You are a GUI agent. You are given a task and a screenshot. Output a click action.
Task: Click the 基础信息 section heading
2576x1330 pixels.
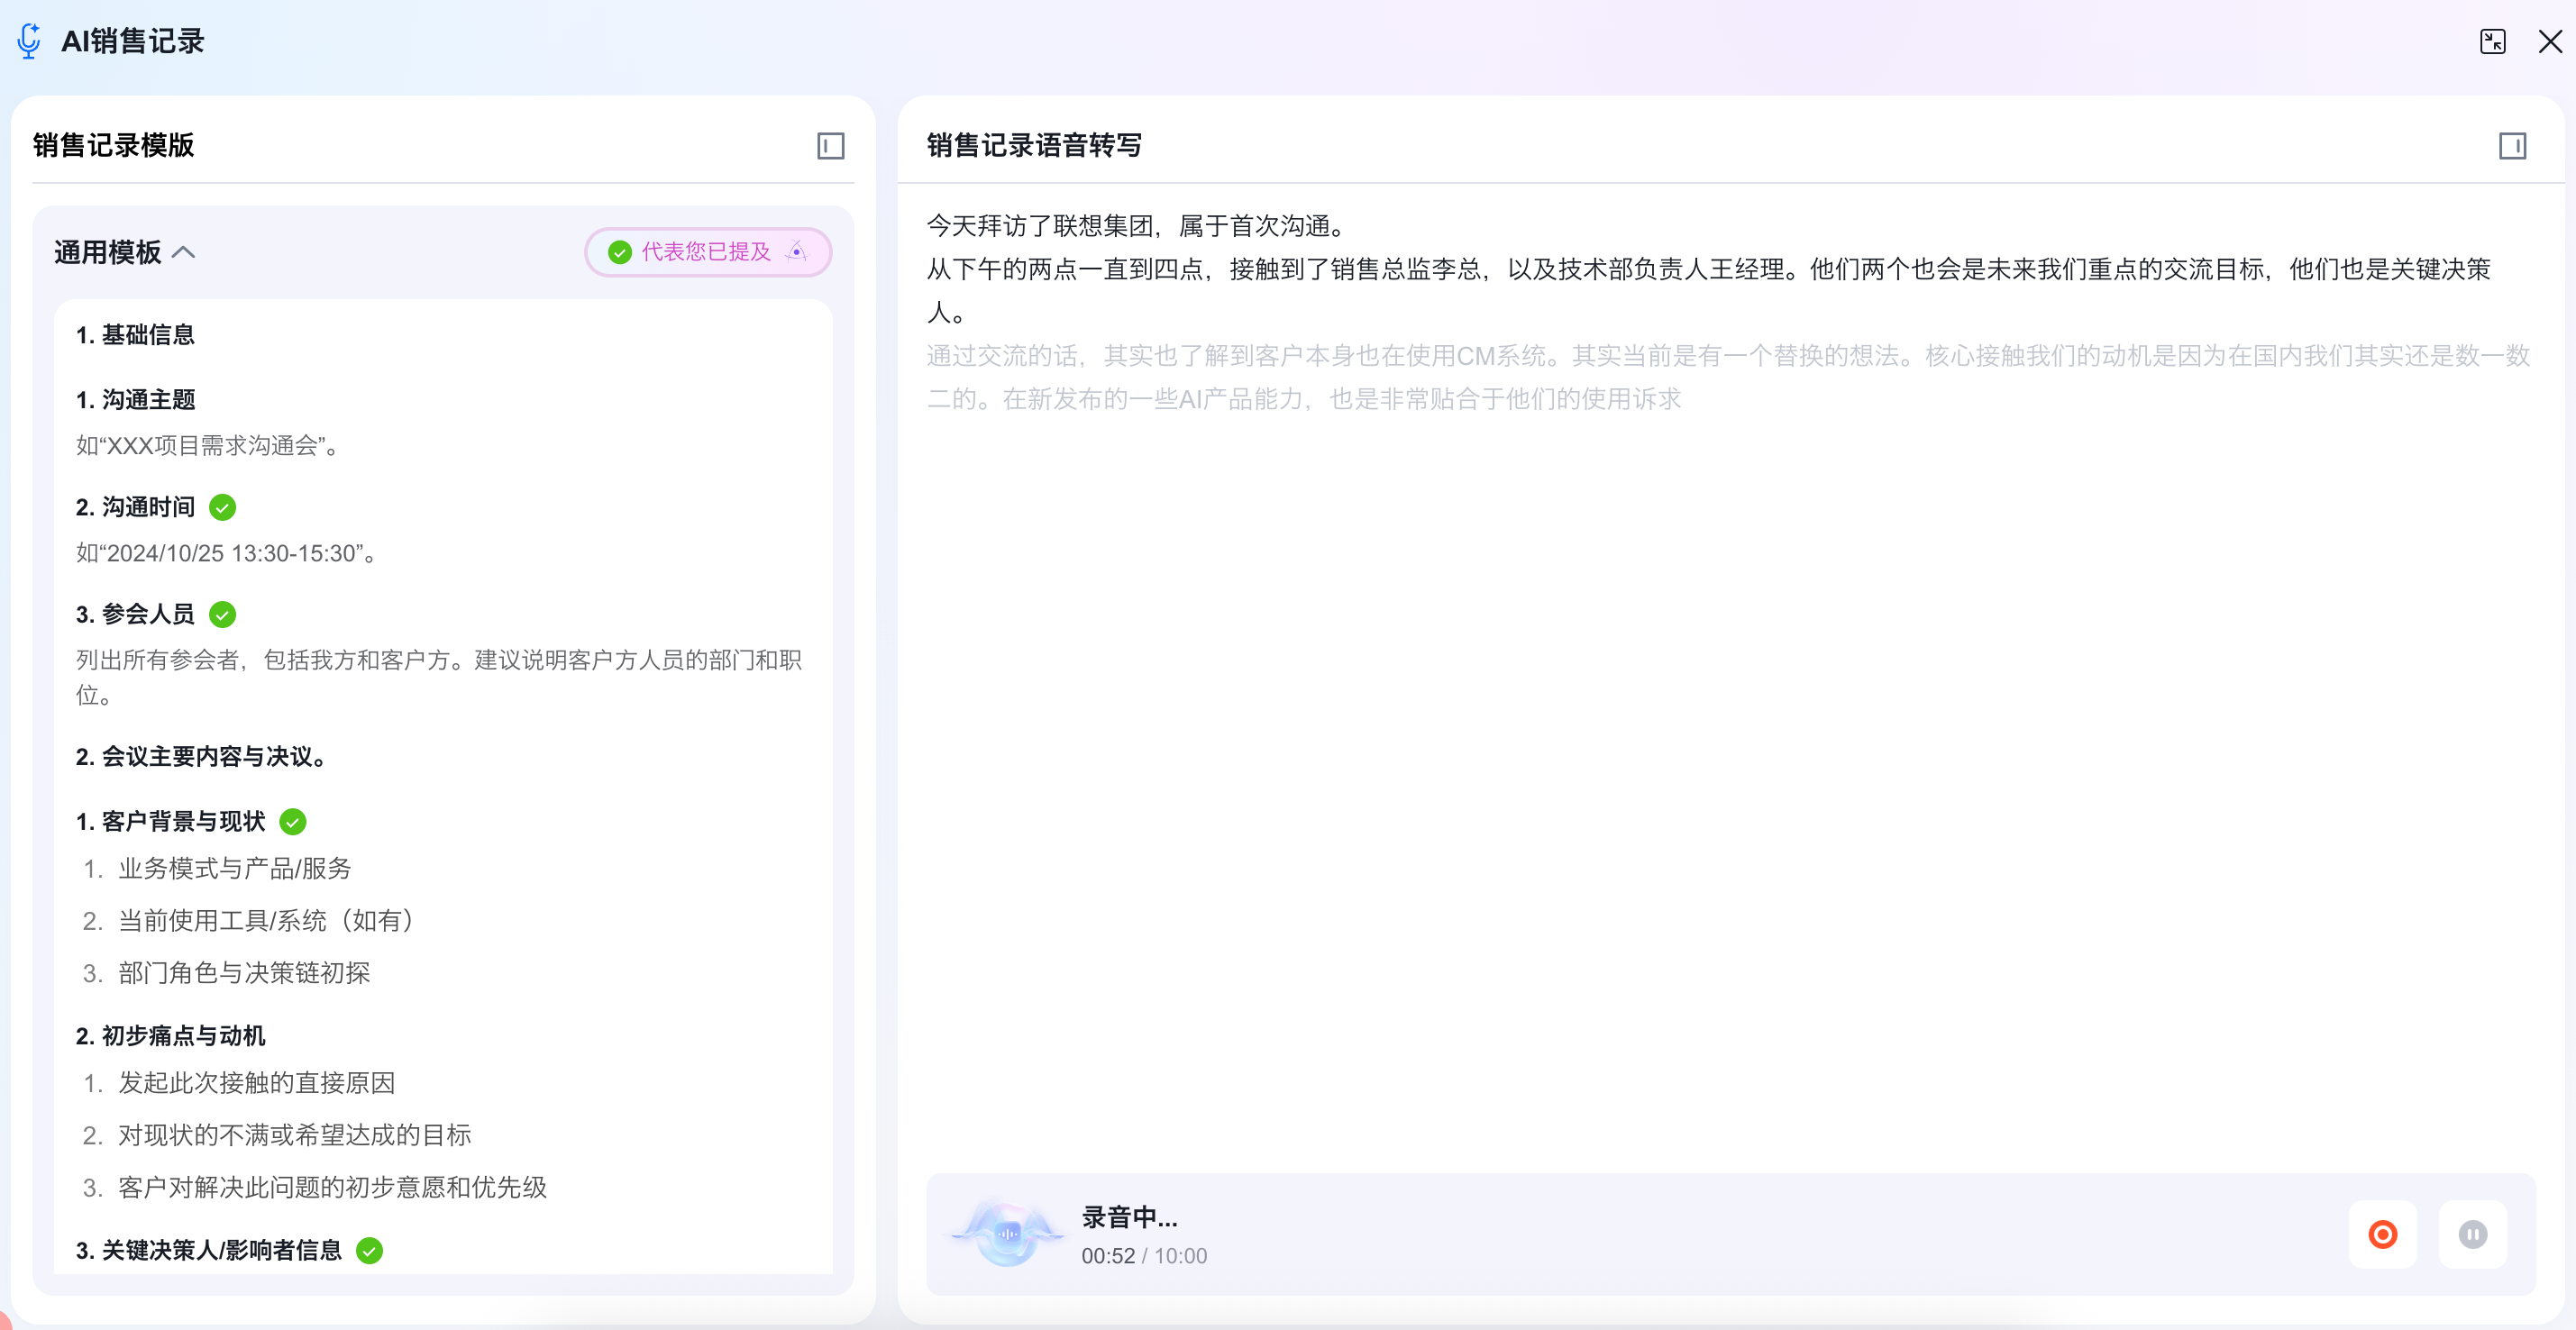(x=136, y=335)
